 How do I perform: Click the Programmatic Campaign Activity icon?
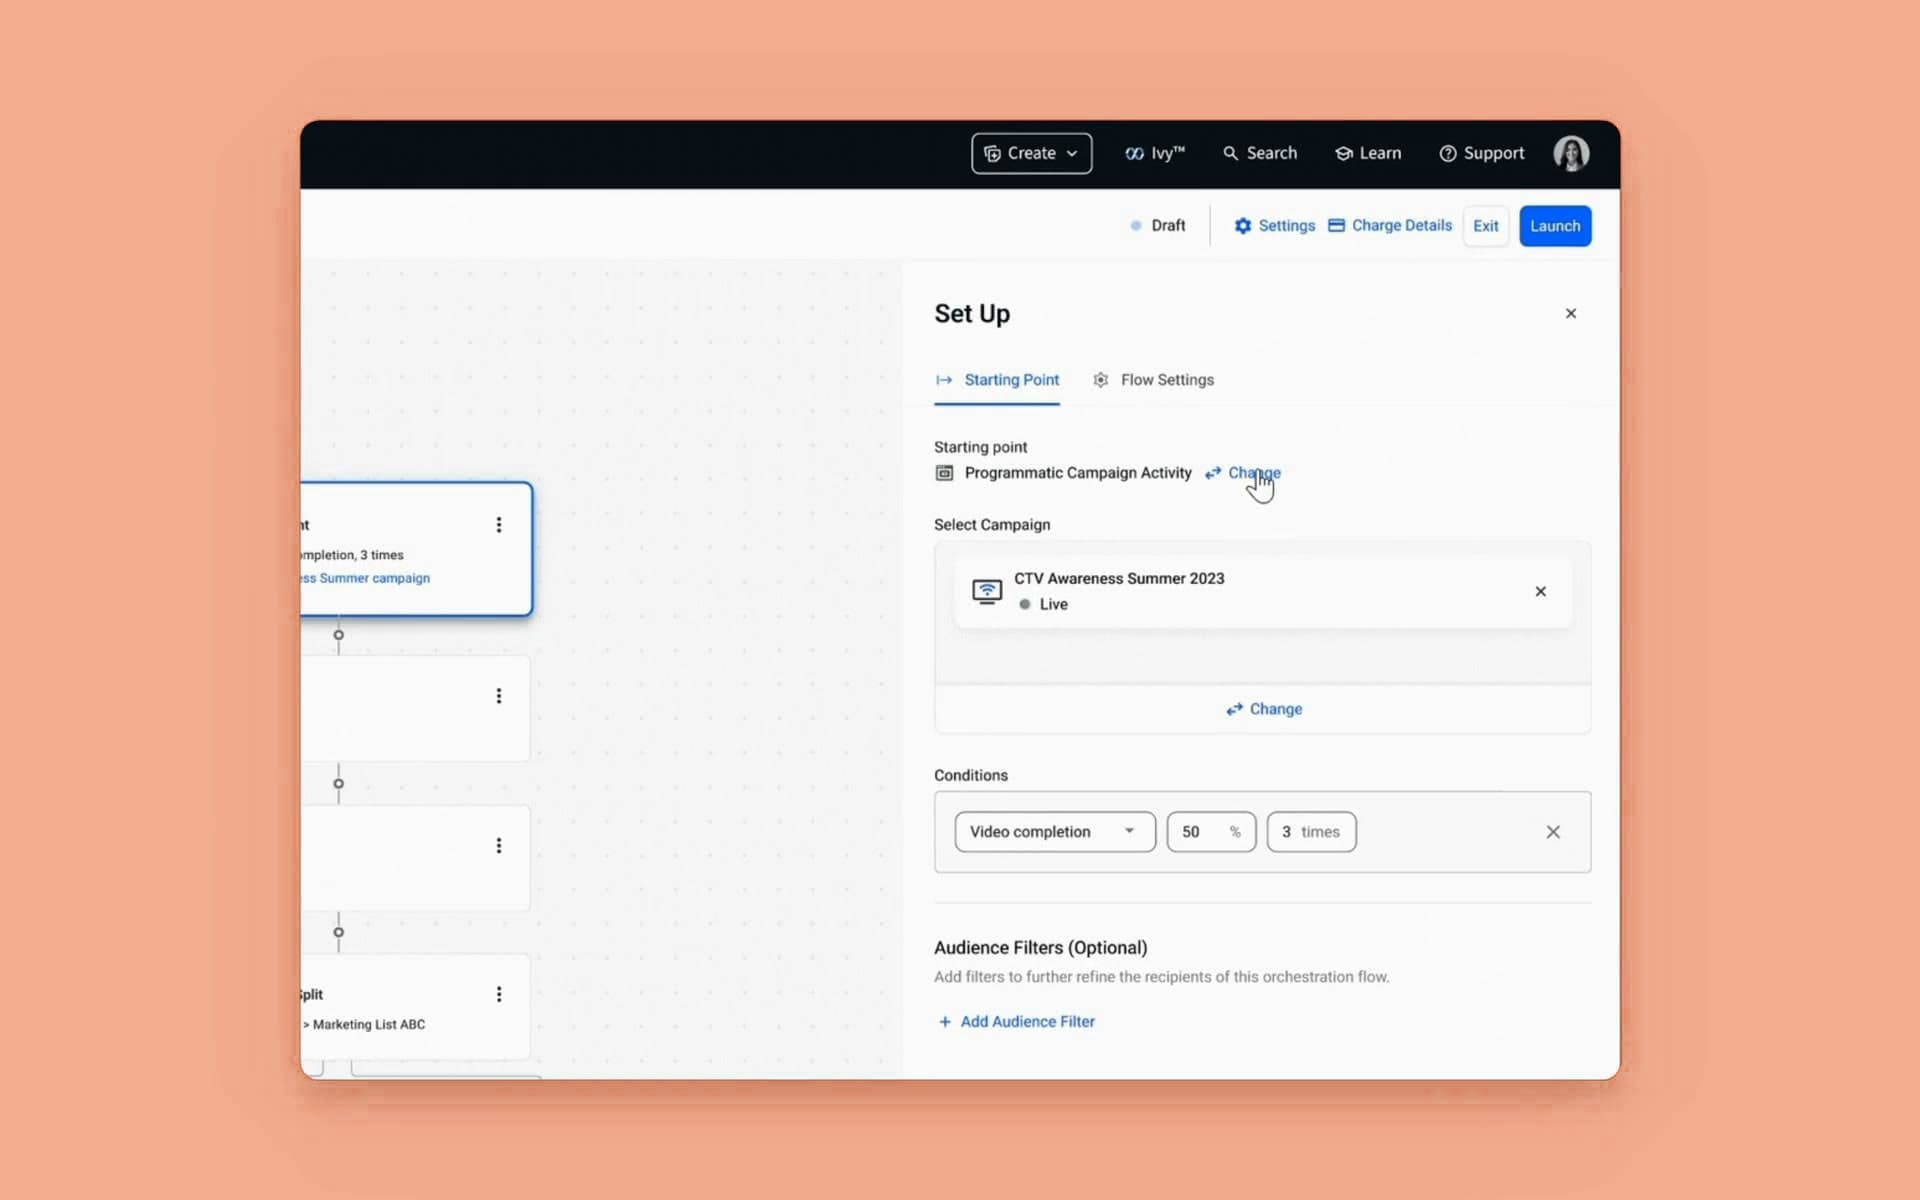[x=944, y=473]
